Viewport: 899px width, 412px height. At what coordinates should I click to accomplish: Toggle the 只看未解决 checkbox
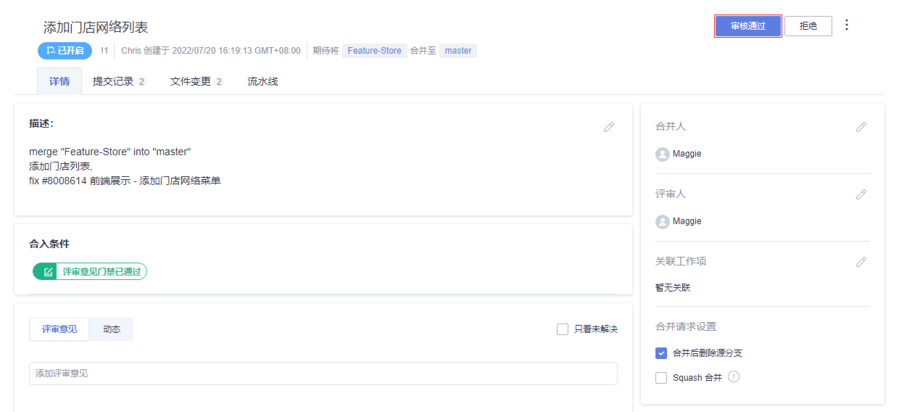coord(562,329)
